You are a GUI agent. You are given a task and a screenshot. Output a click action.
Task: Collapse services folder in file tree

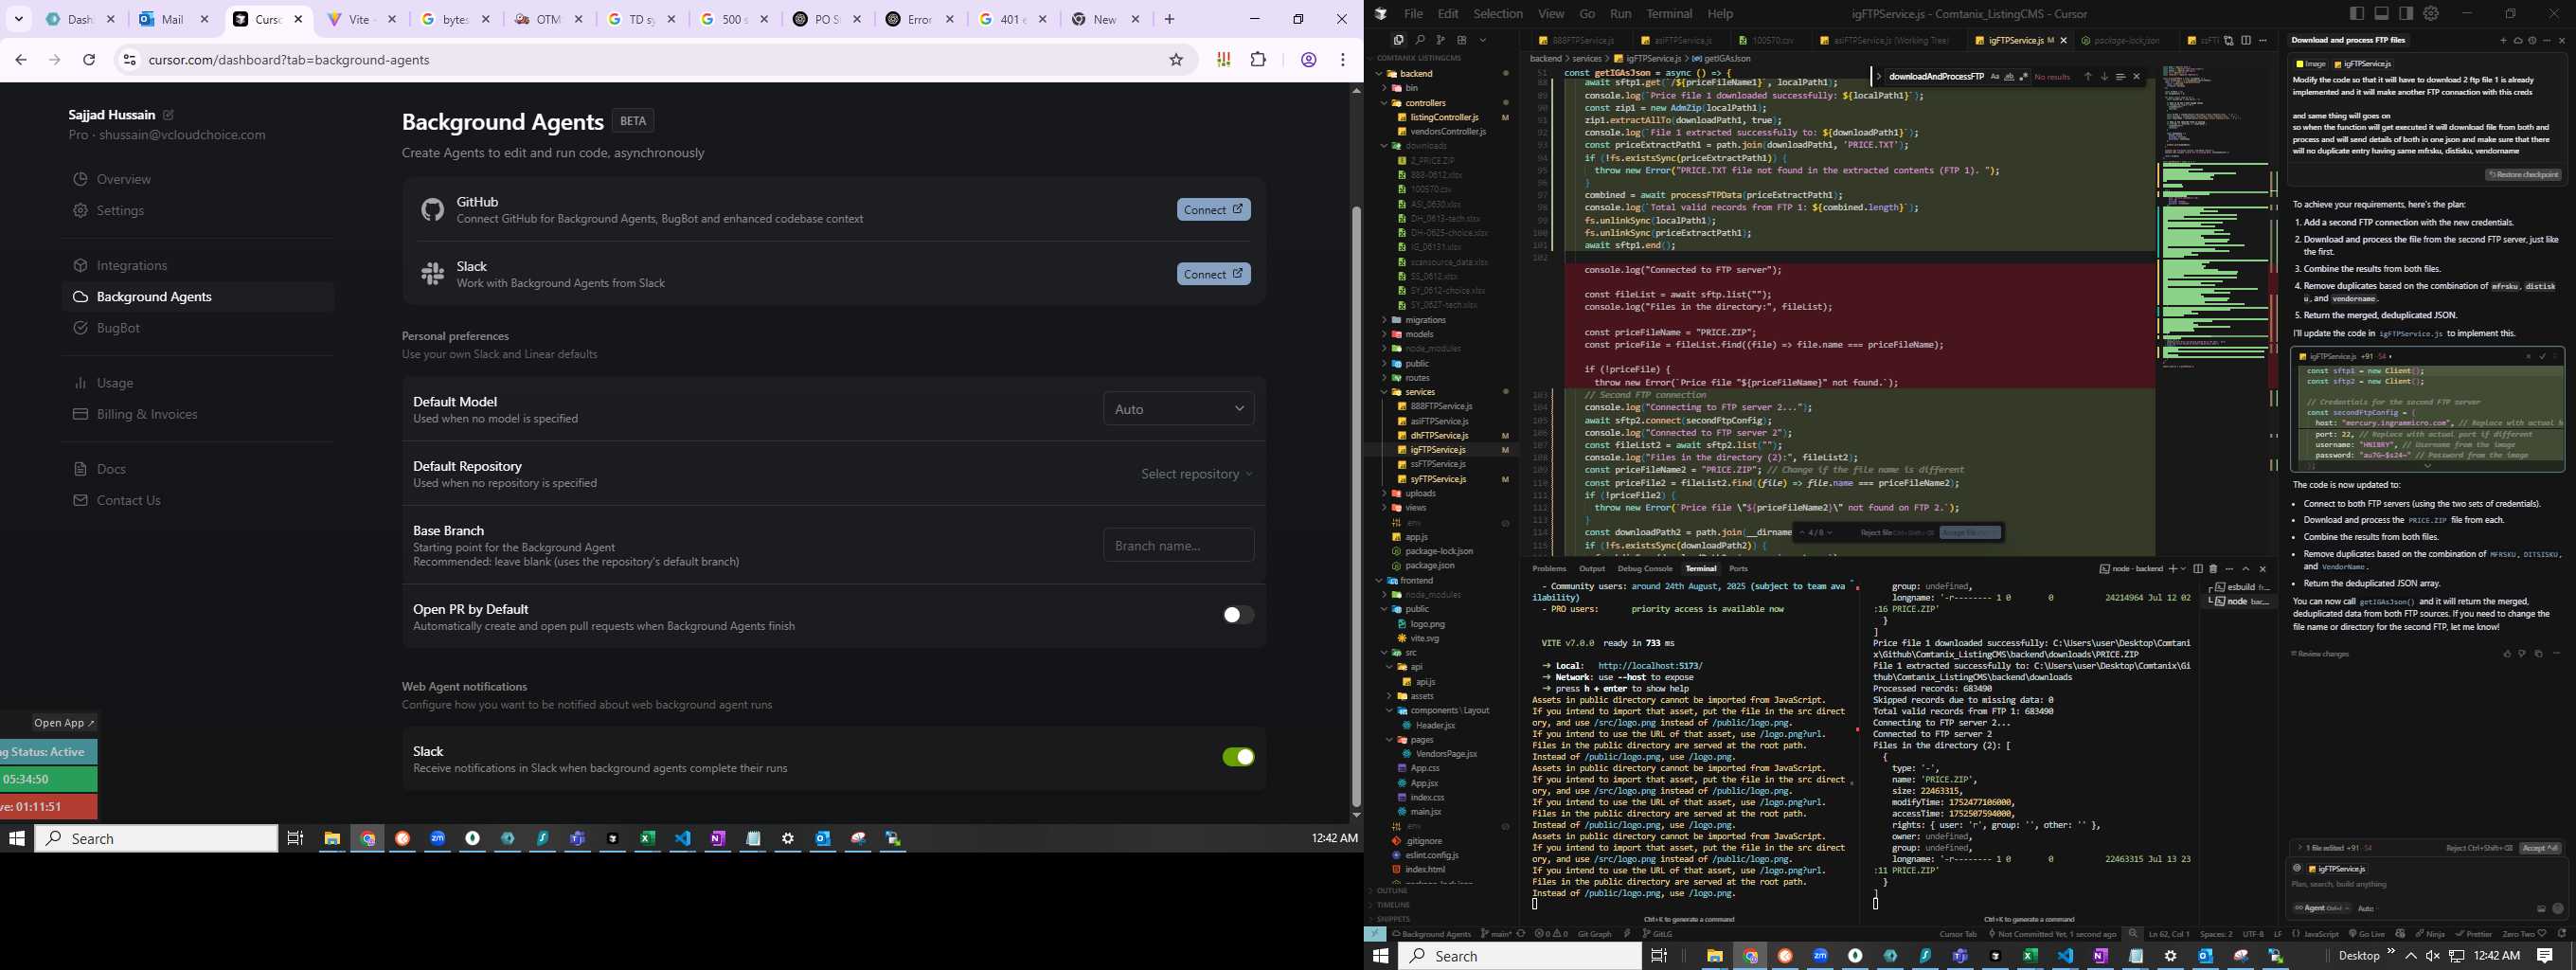pos(1420,392)
